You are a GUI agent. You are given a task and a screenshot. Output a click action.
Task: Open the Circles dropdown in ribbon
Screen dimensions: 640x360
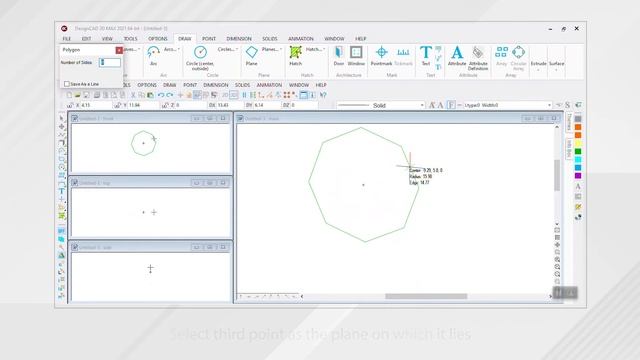coord(228,49)
